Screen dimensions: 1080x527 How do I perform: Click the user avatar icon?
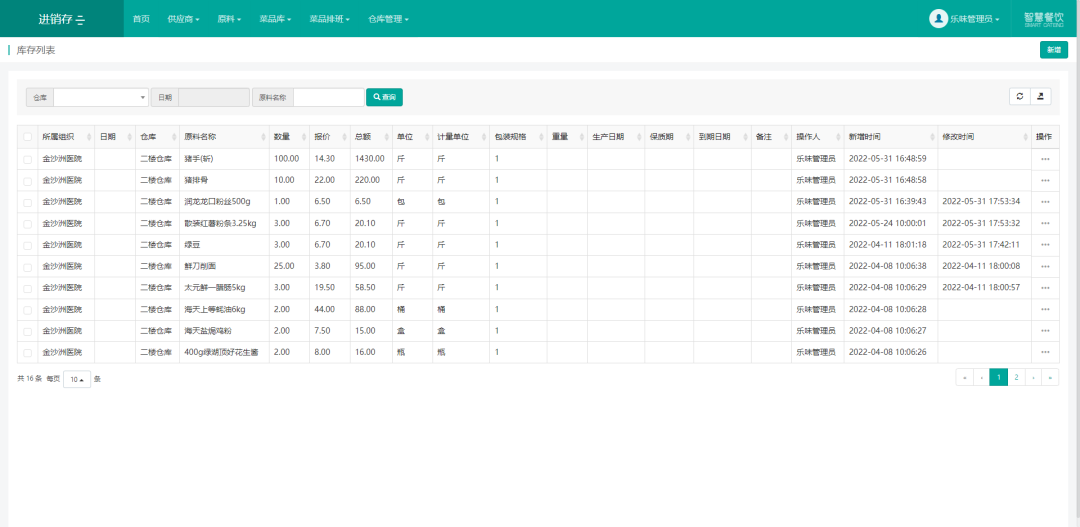coord(938,19)
